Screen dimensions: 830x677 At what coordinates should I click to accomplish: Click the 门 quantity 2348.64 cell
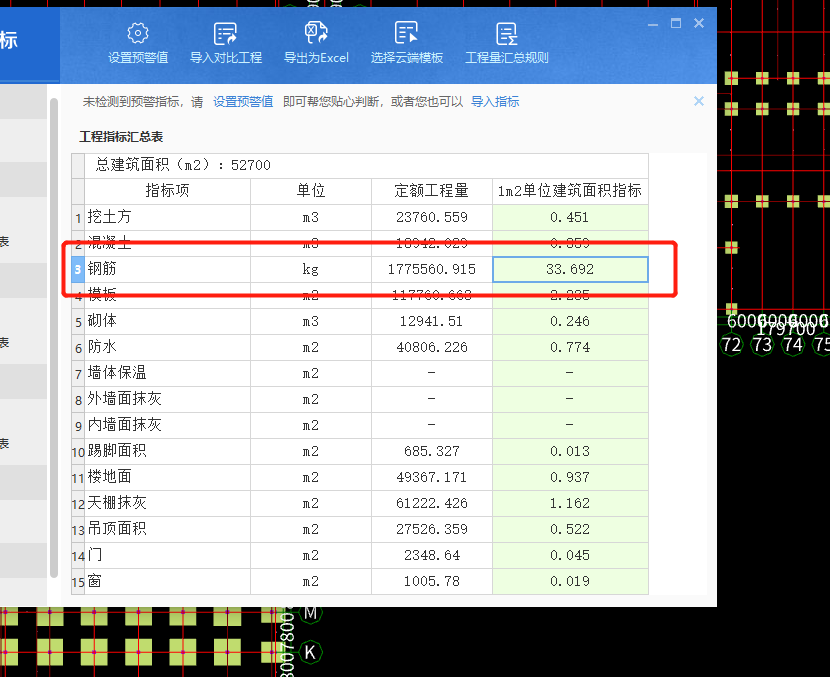pos(431,555)
